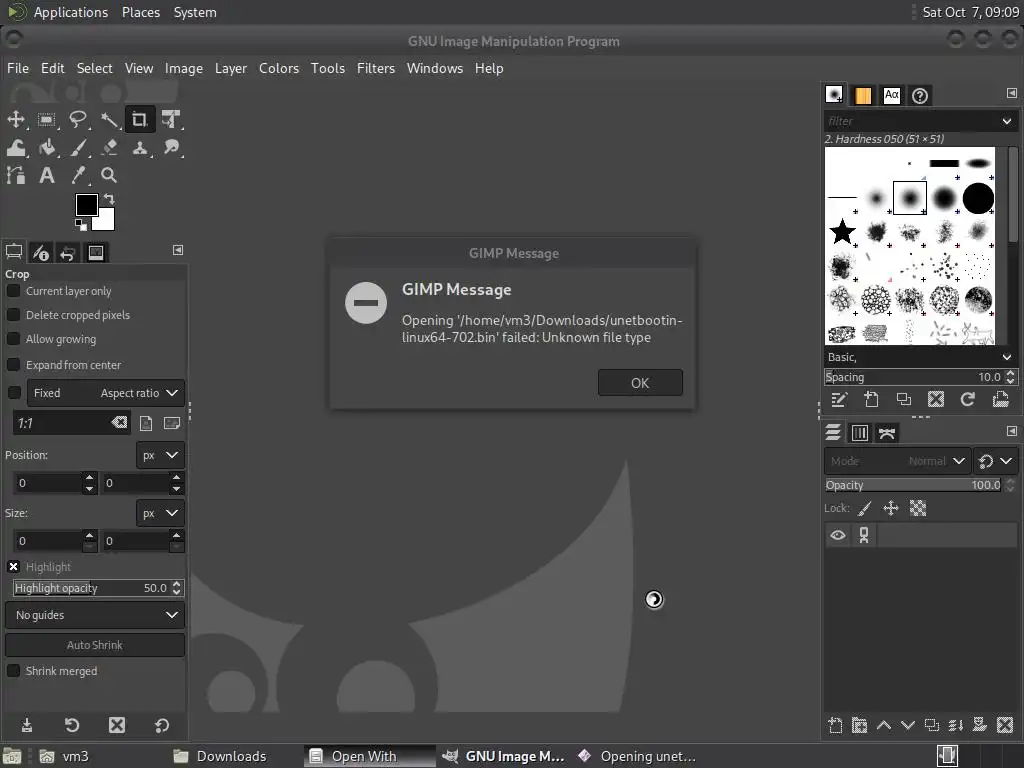Open the Filters menu
Viewport: 1024px width, 768px height.
376,68
